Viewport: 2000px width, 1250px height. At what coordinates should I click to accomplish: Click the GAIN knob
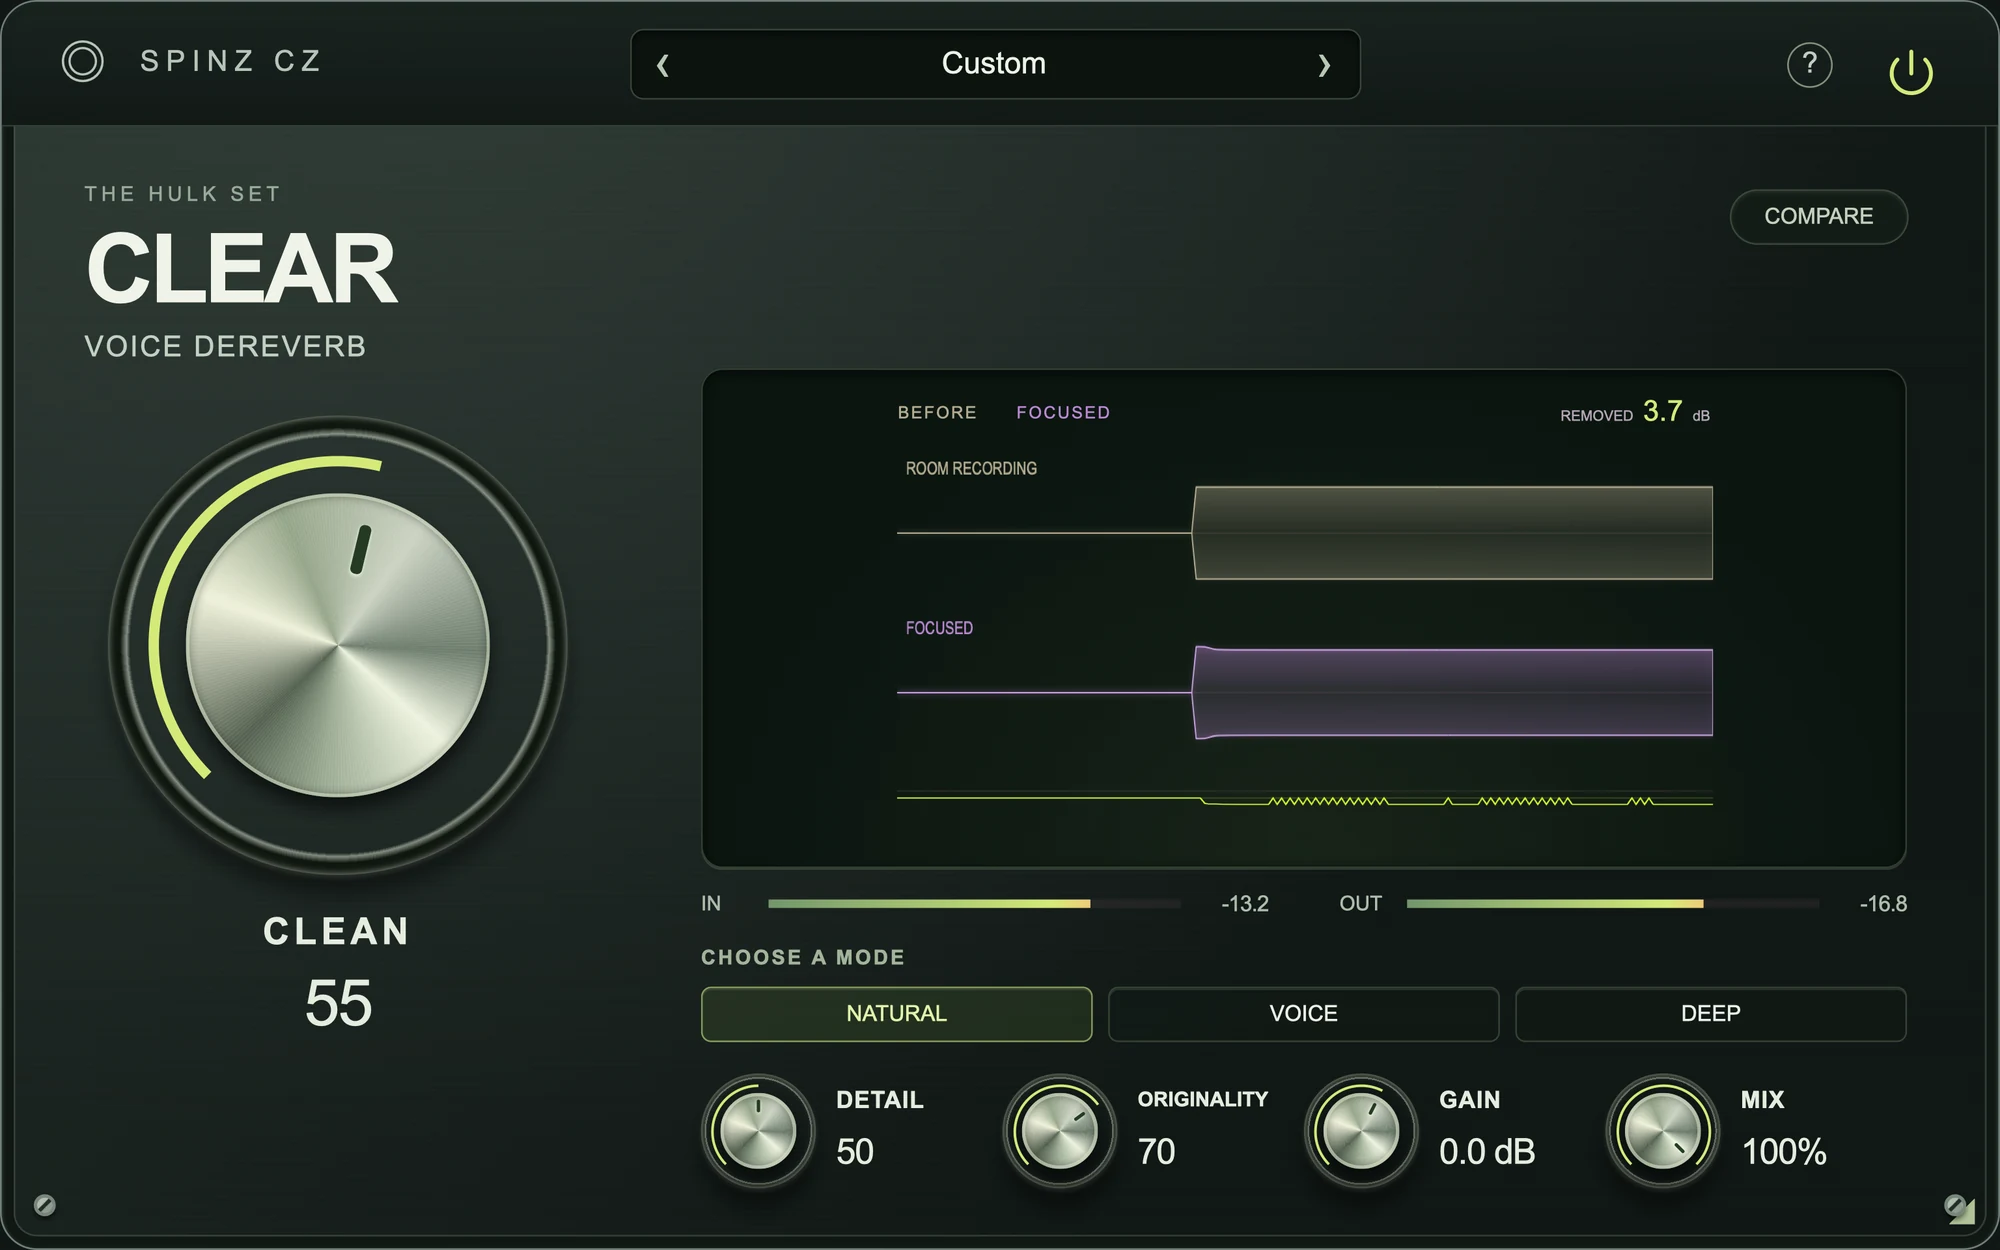click(x=1360, y=1131)
